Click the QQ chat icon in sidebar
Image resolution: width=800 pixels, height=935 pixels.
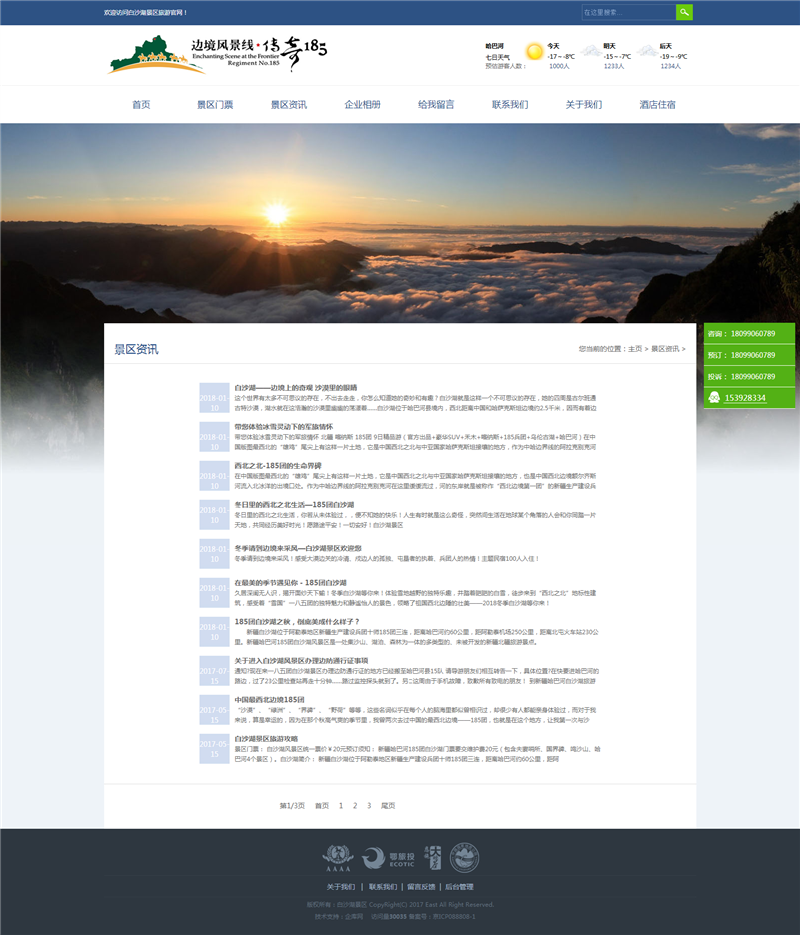pyautogui.click(x=714, y=397)
